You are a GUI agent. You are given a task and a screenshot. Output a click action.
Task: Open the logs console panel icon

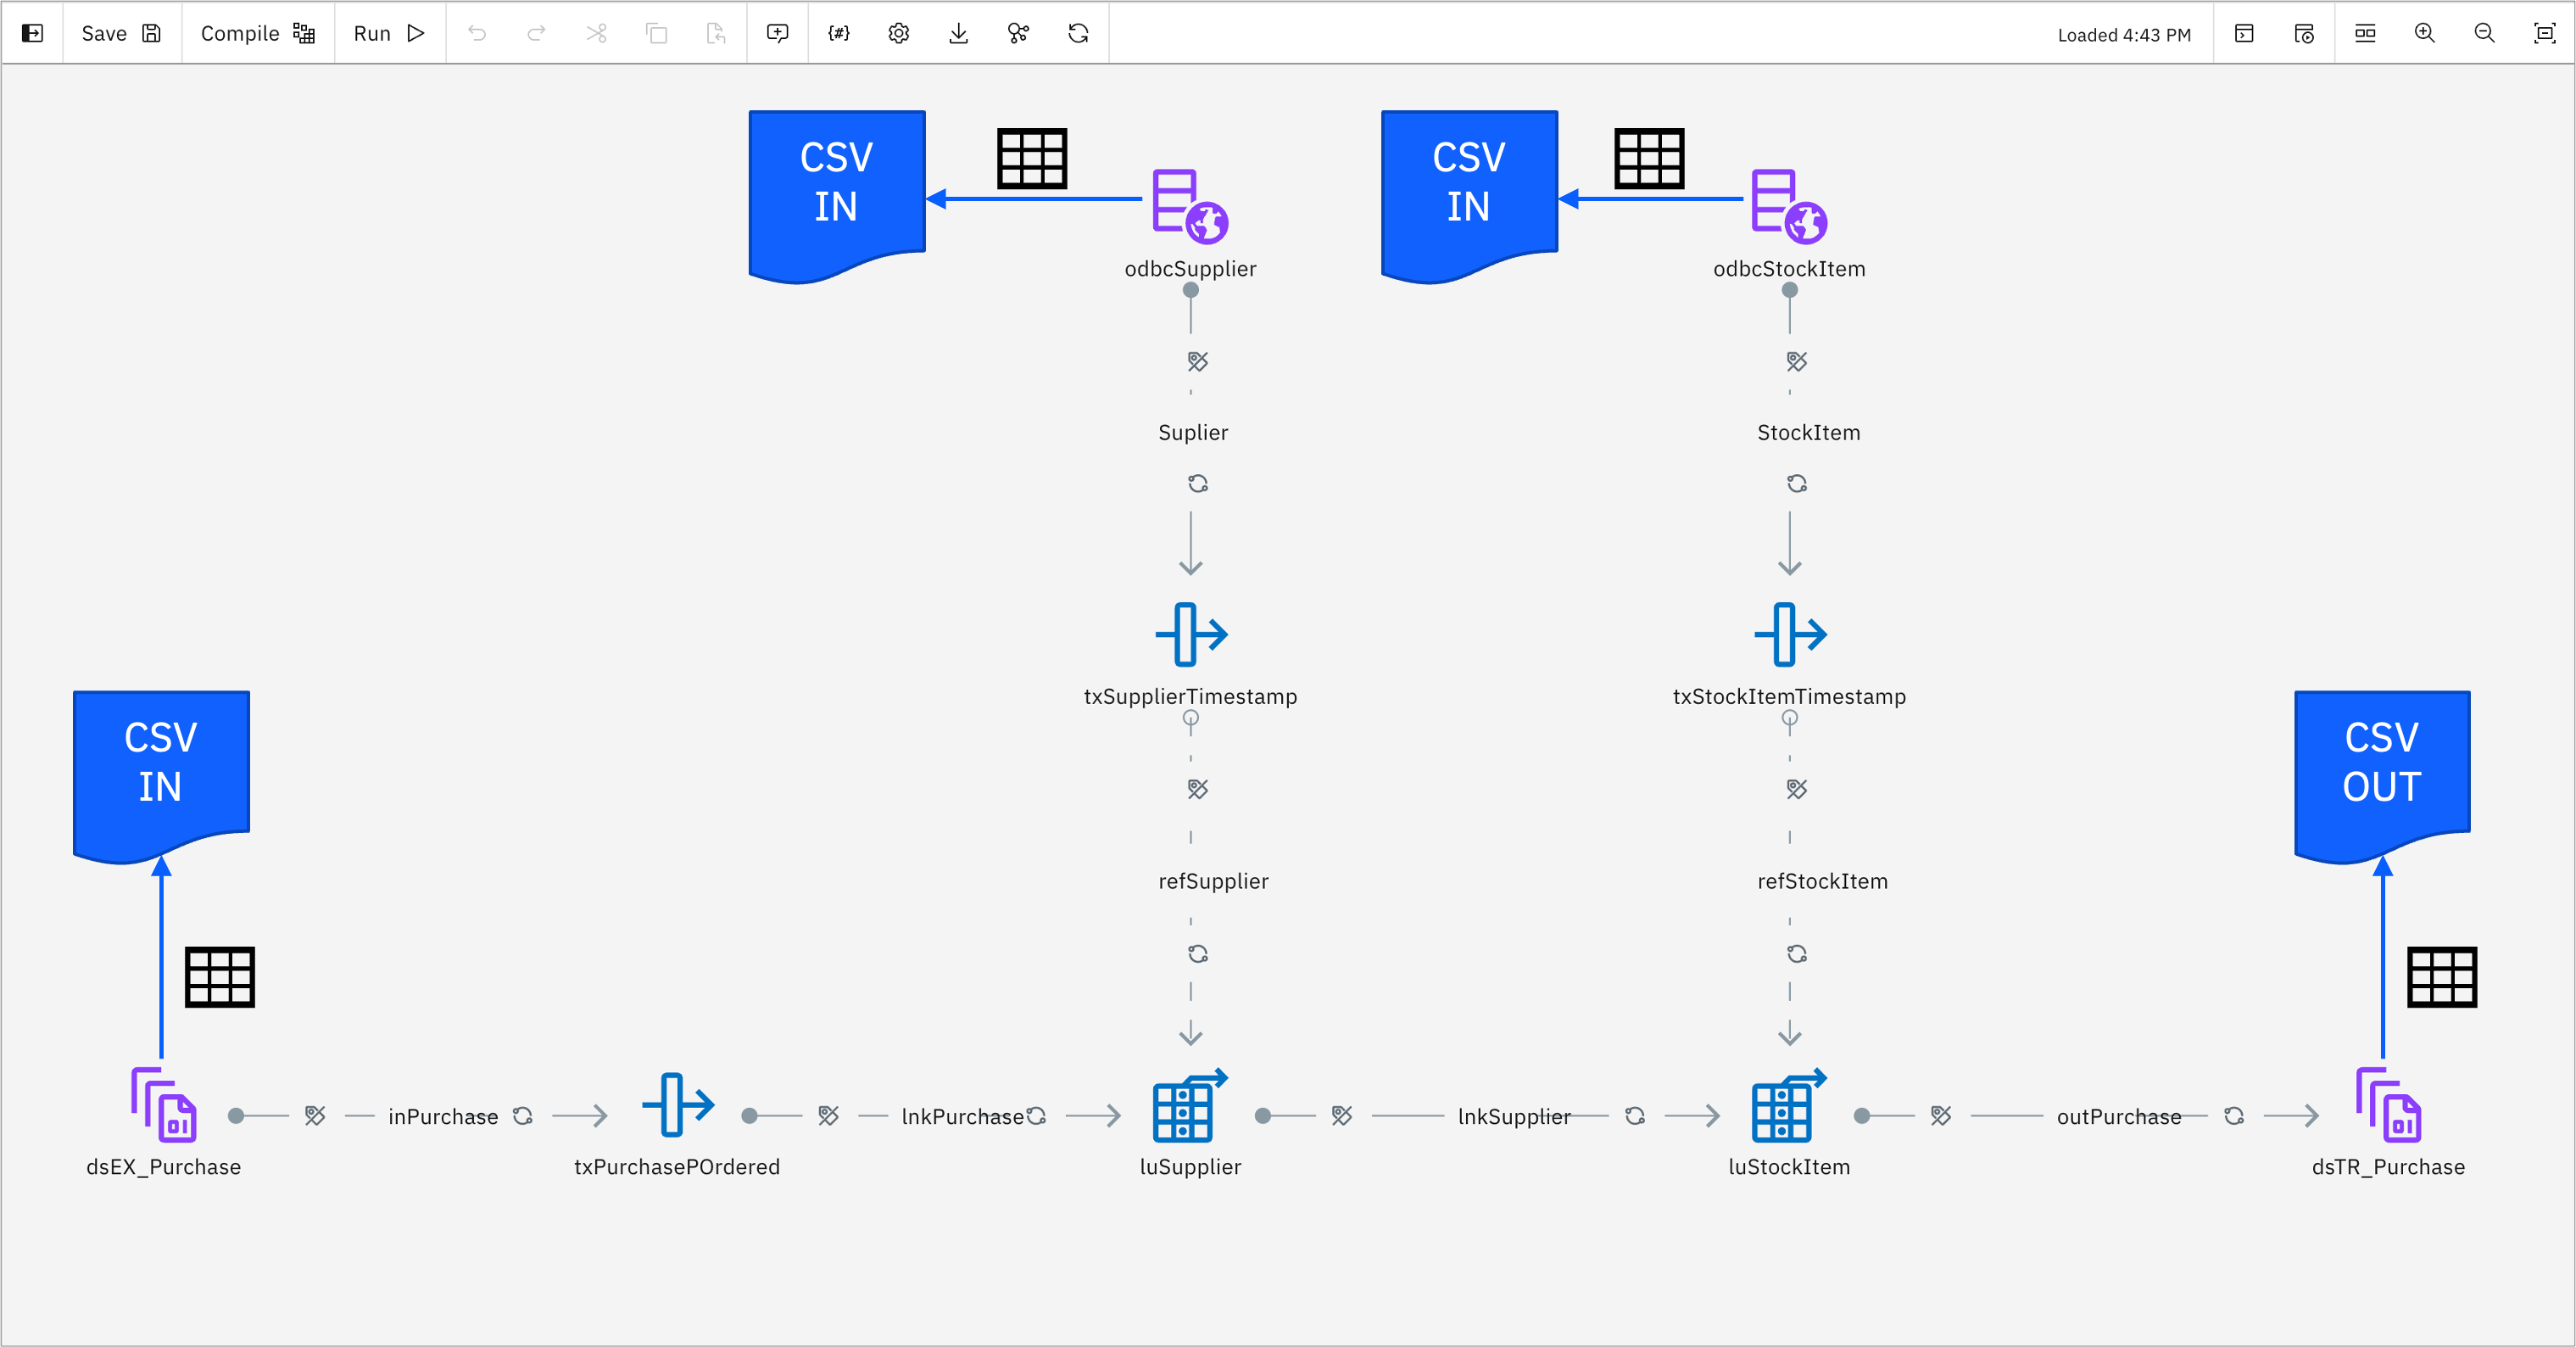2244,33
